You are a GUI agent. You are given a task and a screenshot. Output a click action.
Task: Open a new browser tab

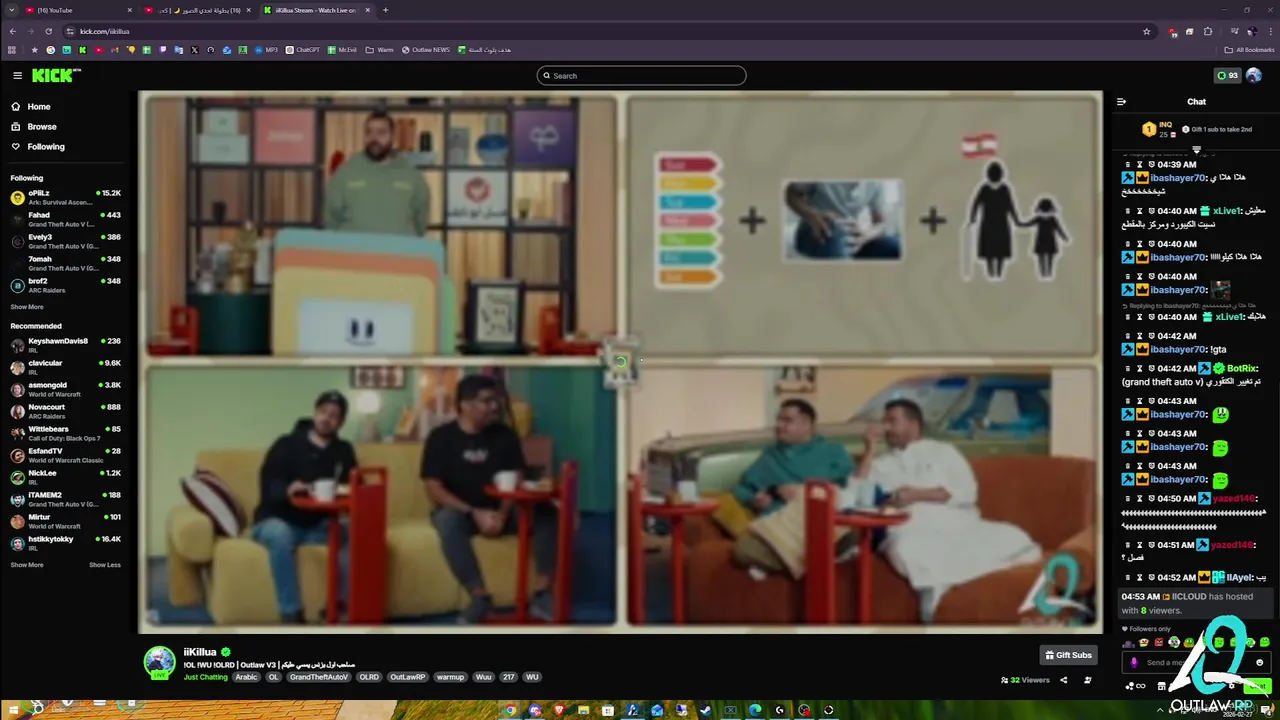386,10
